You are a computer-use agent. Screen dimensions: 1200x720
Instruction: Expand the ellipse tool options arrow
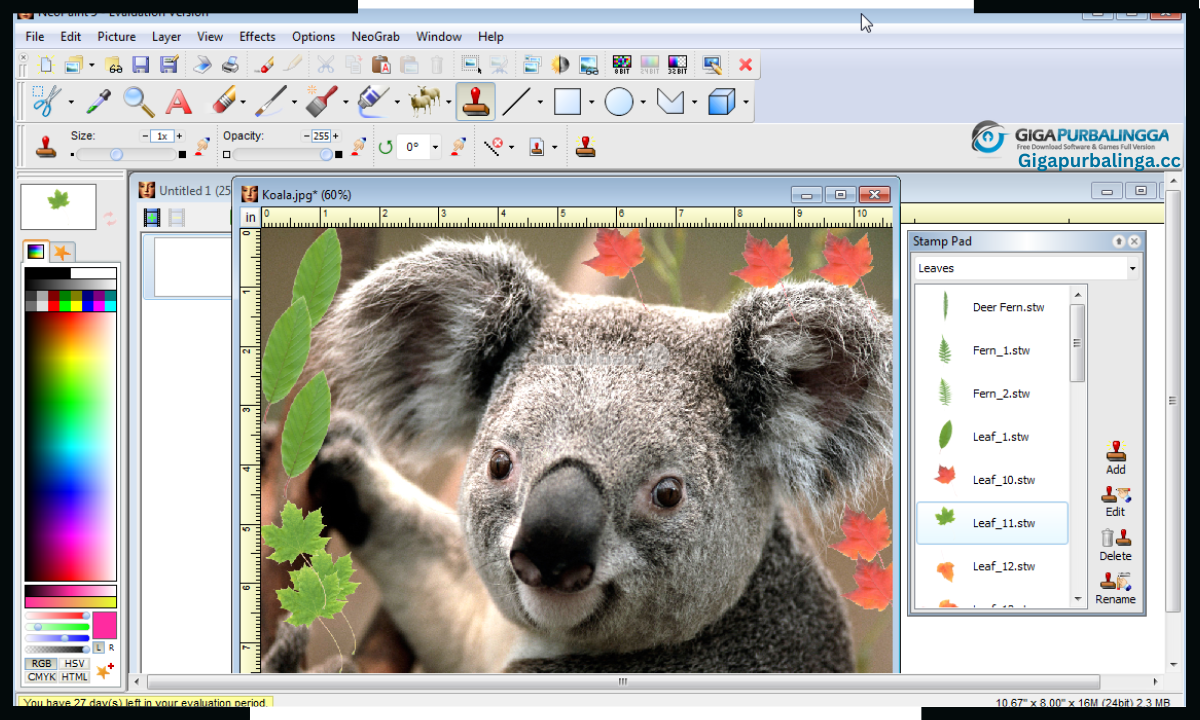643,102
